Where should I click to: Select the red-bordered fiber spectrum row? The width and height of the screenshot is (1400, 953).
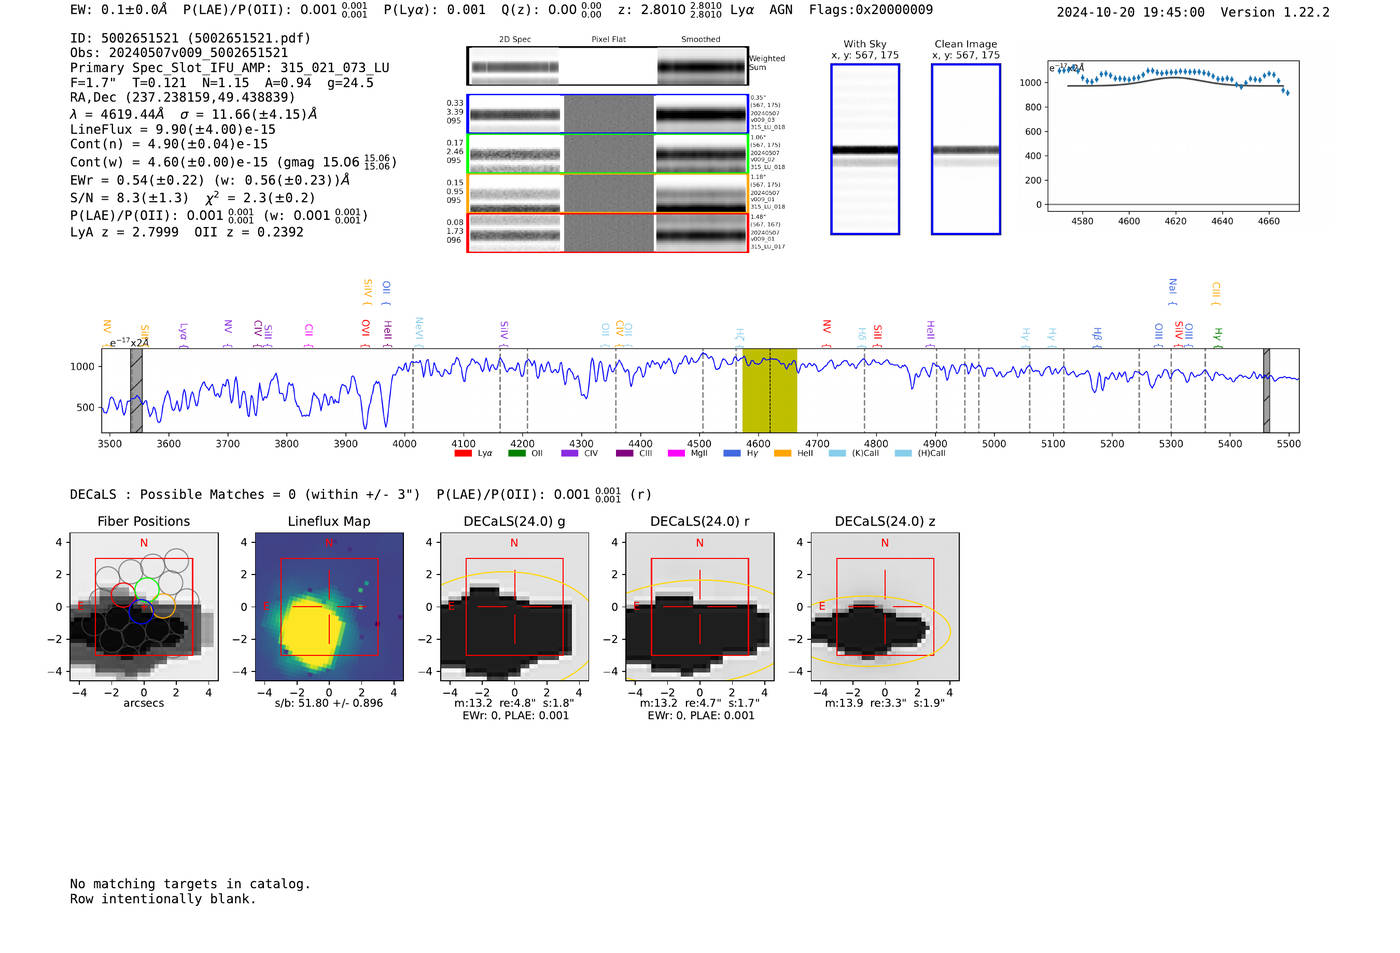click(x=608, y=233)
